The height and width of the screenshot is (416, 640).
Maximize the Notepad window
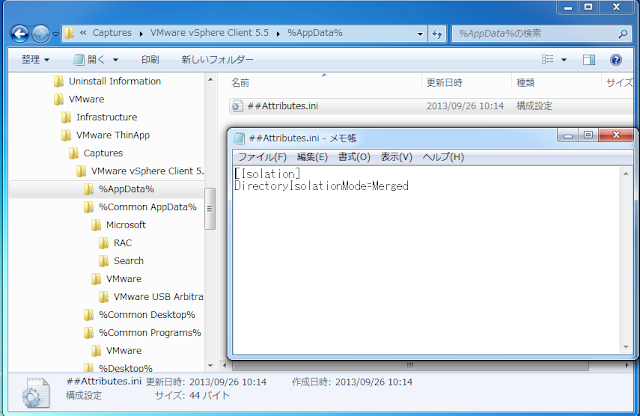click(588, 135)
